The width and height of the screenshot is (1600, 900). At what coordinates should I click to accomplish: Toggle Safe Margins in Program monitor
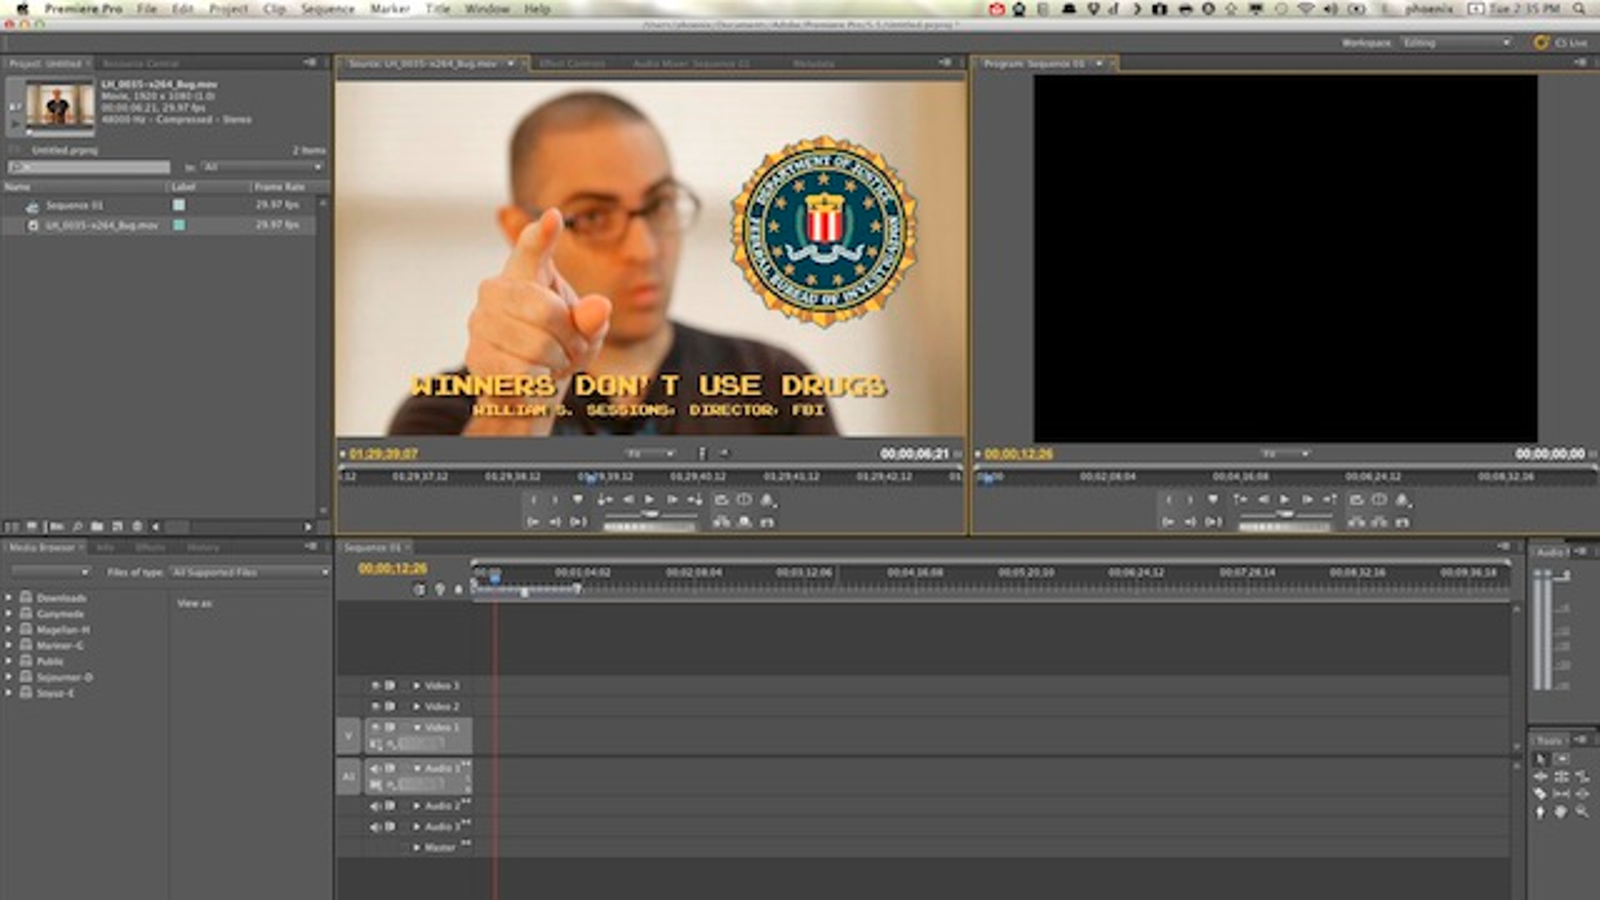tap(1379, 500)
